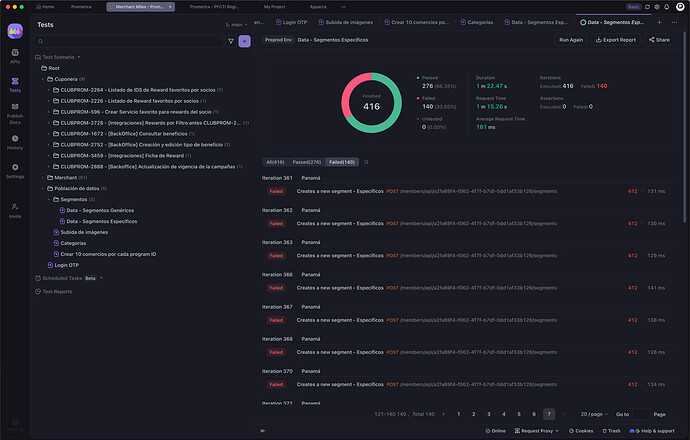The height and width of the screenshot is (440, 690).
Task: Select the Failed(140) filter
Action: tap(342, 161)
